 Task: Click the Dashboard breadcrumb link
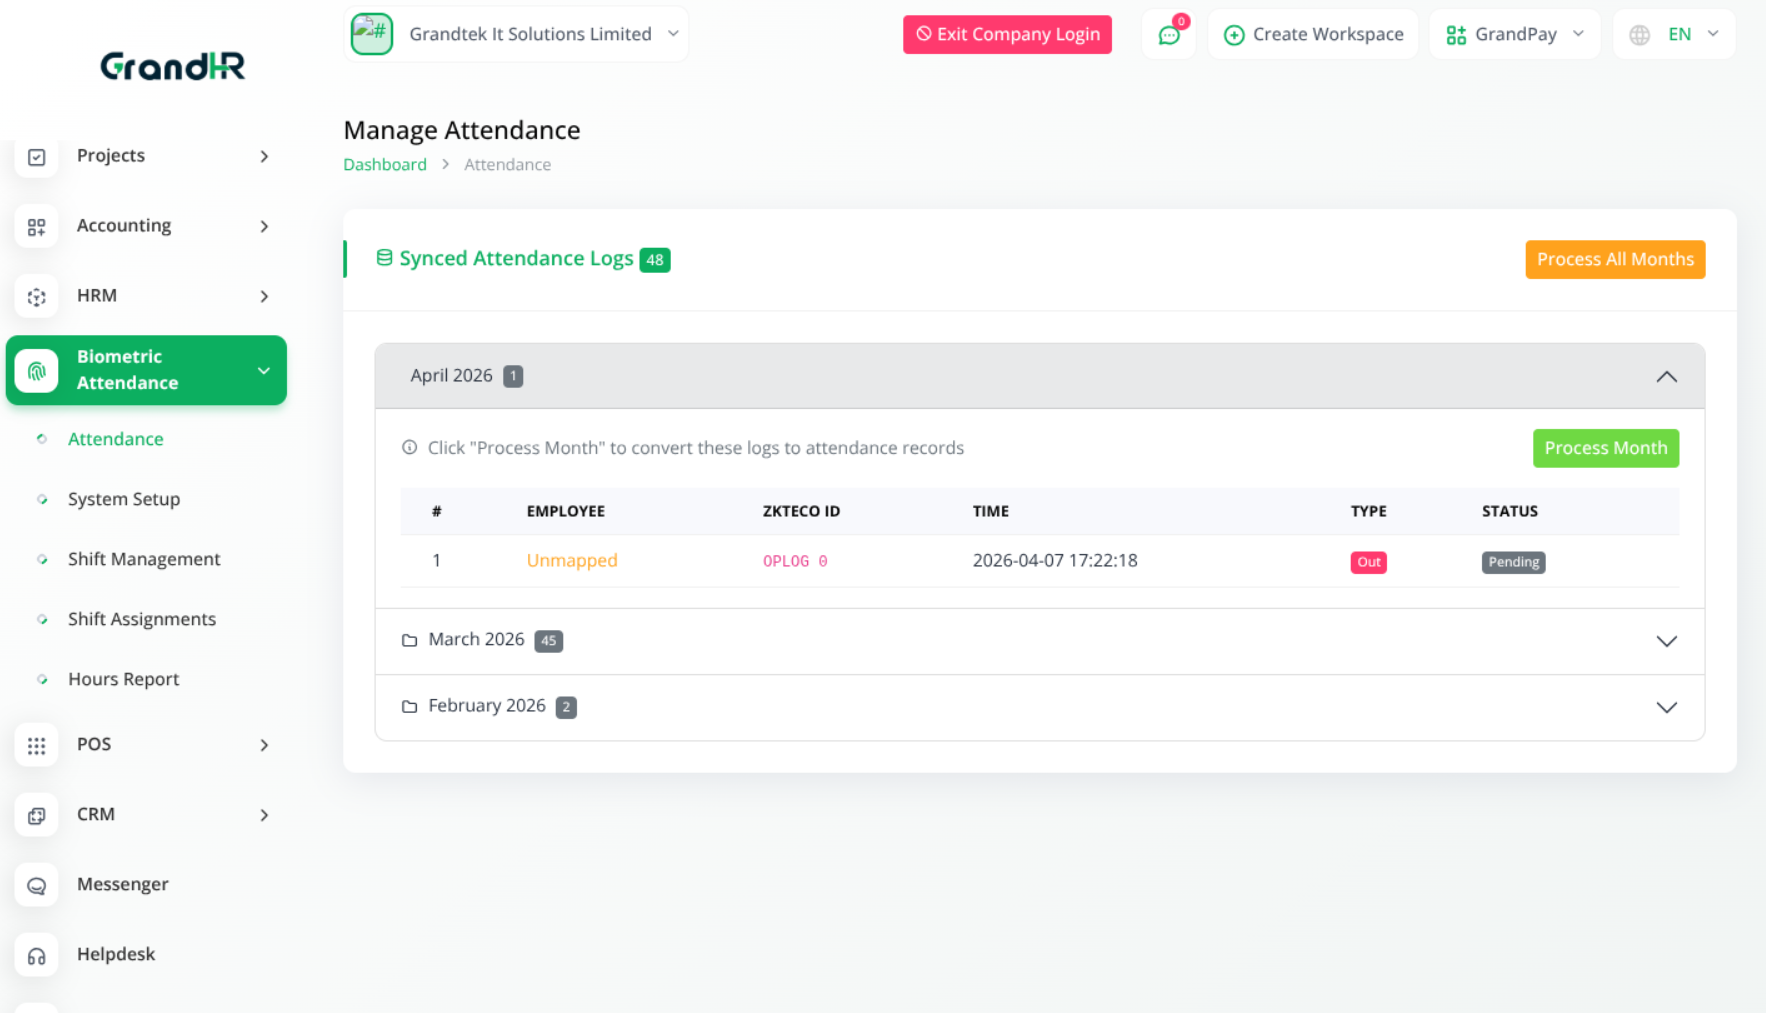click(385, 164)
